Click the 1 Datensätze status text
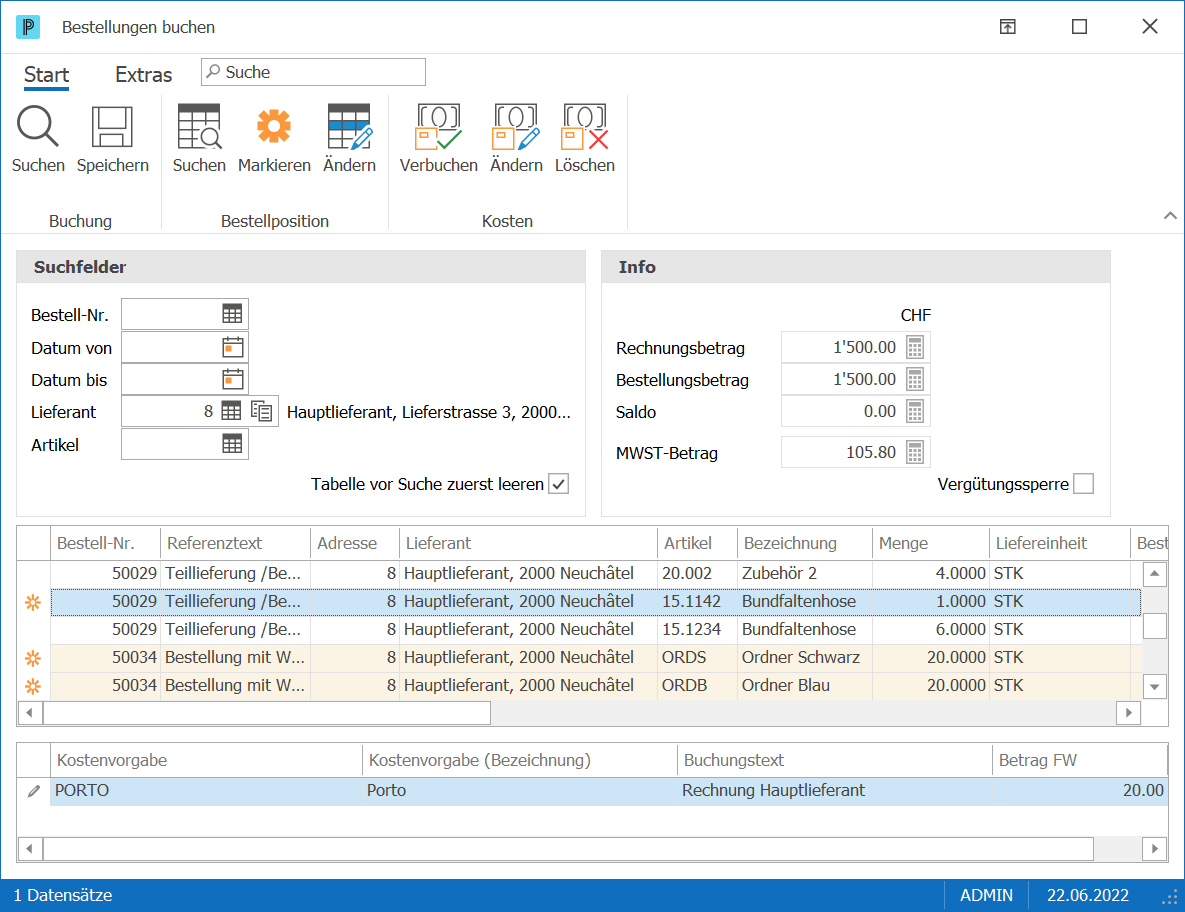The image size is (1185, 912). (x=63, y=895)
